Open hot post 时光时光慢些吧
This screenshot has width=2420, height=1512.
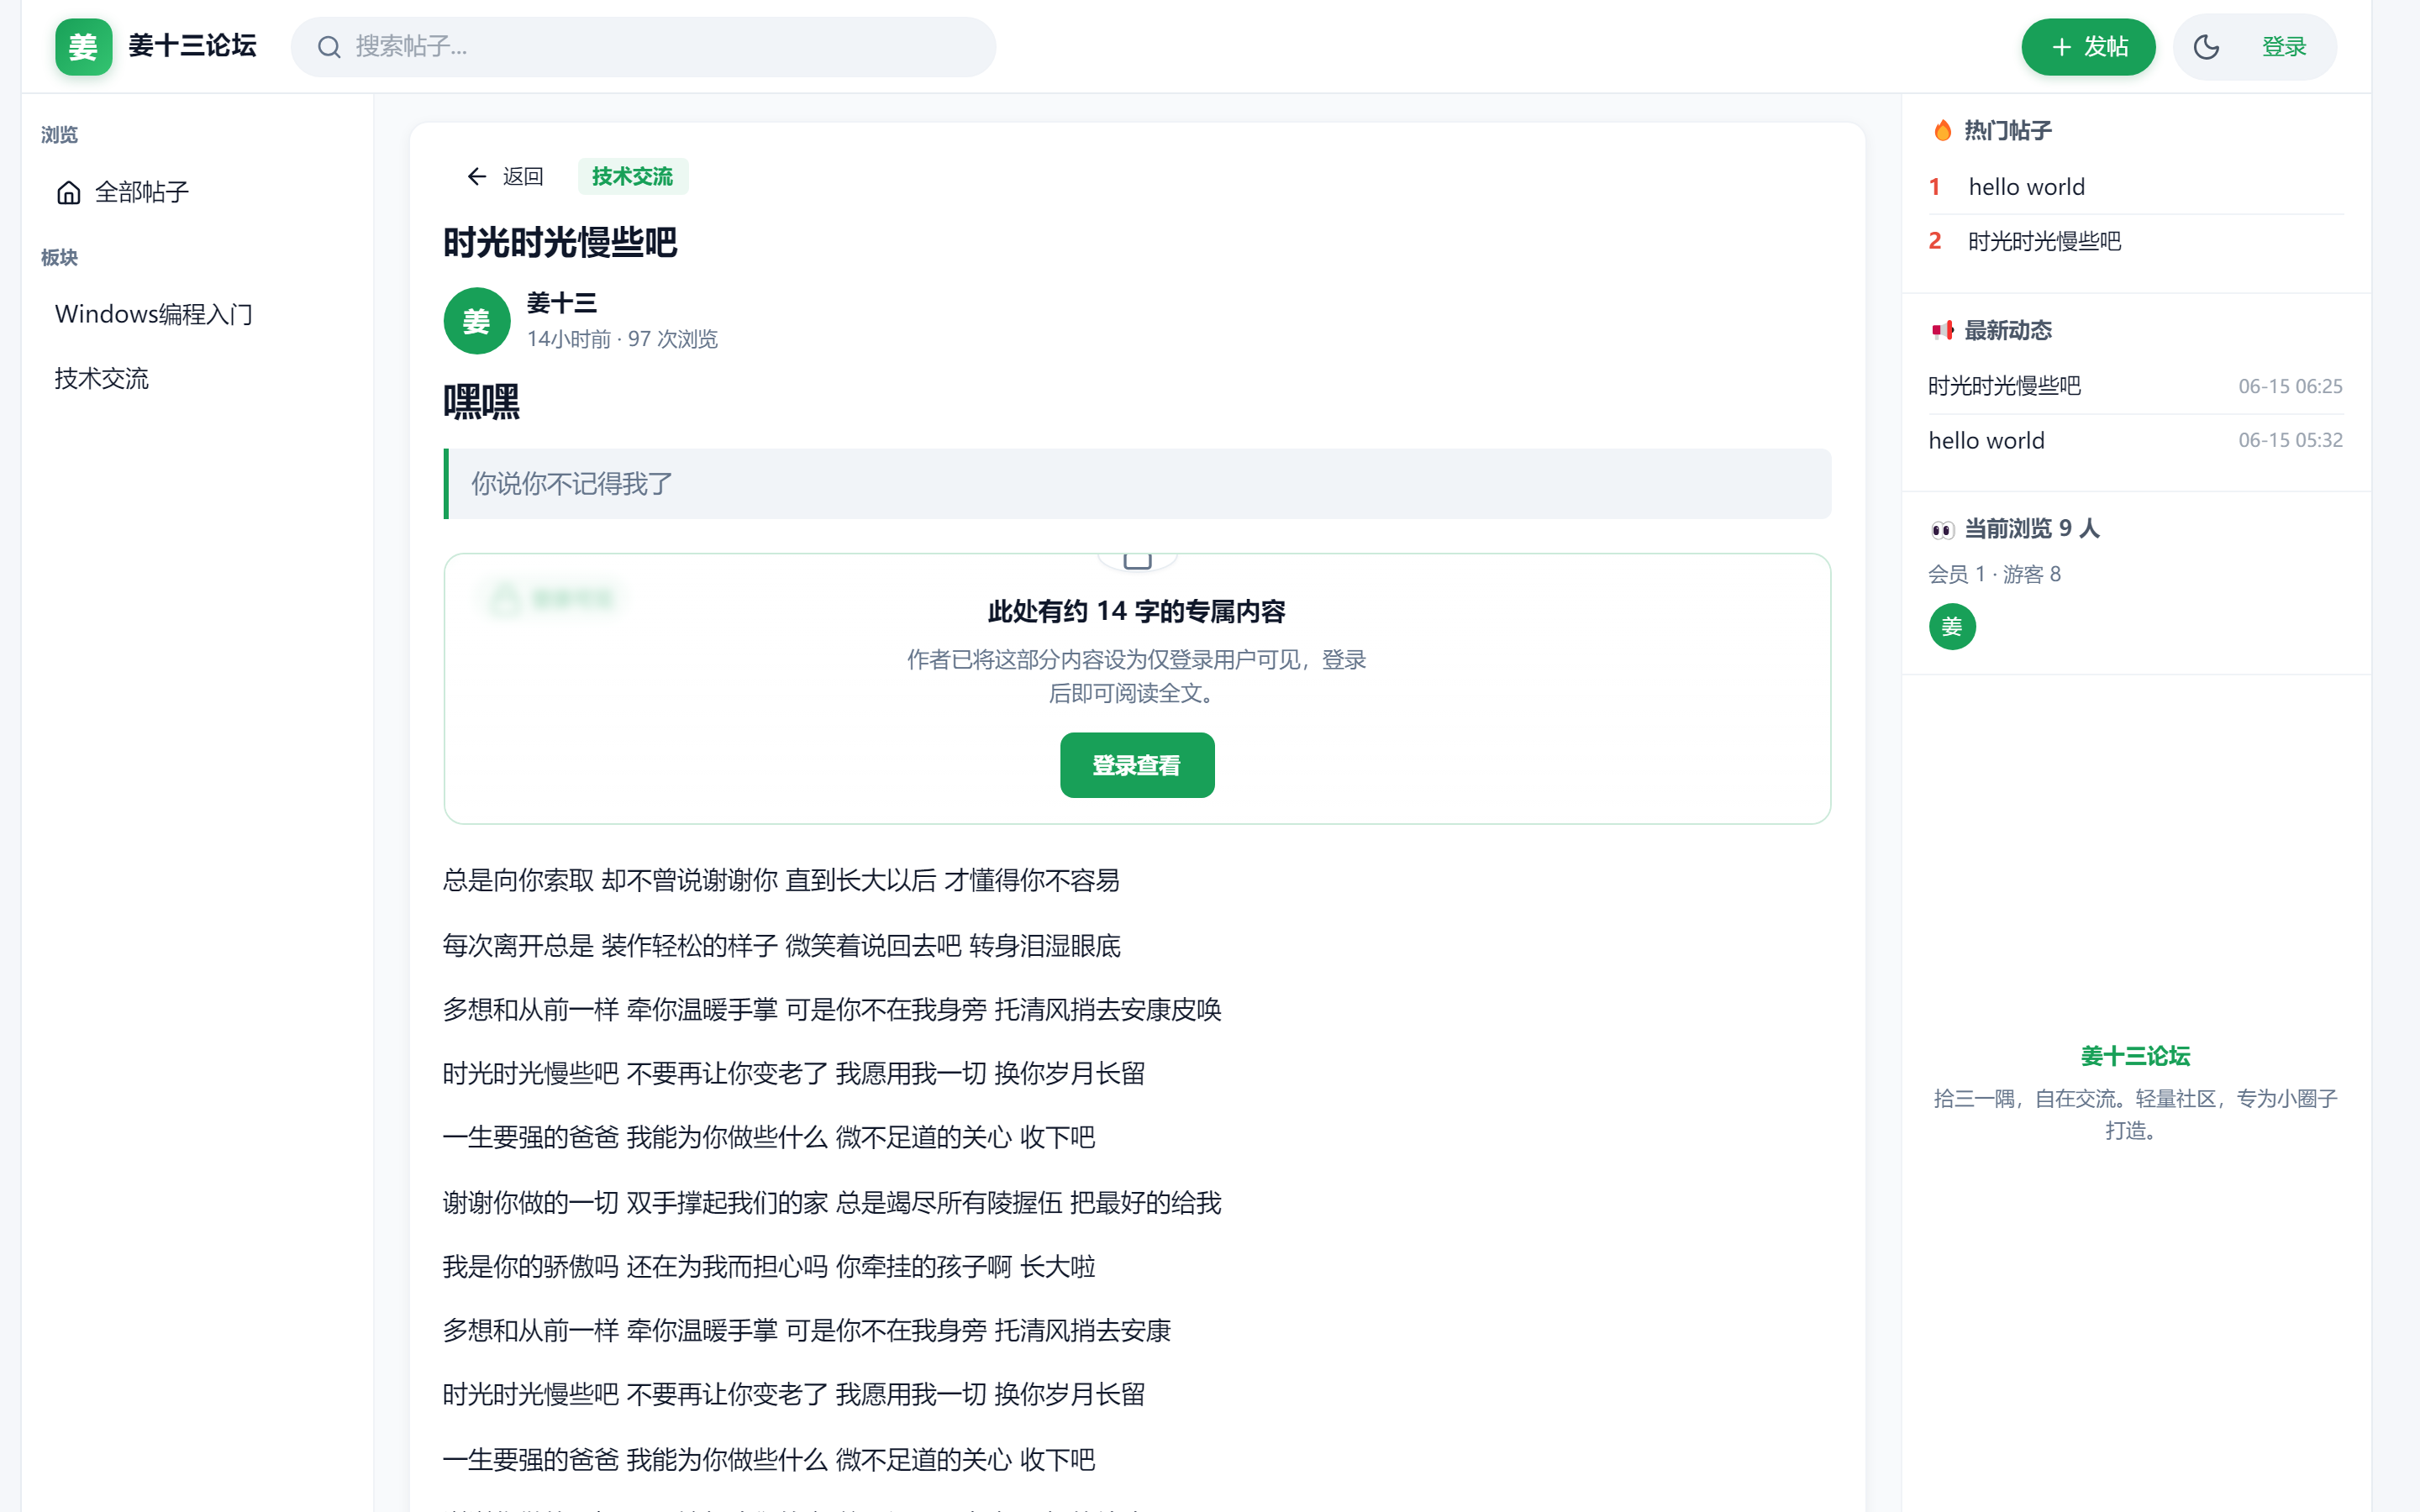coord(2044,241)
